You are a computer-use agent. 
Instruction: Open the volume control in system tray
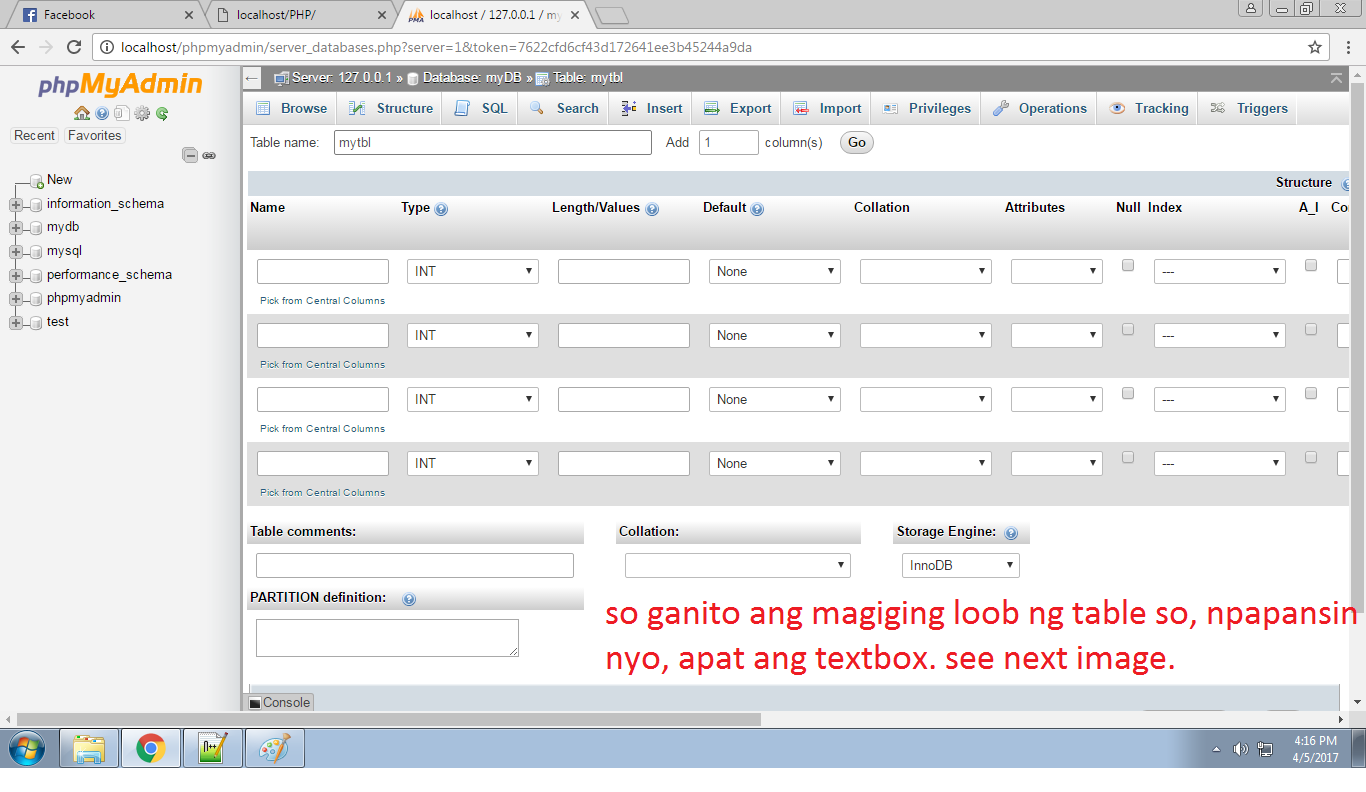tap(1241, 747)
